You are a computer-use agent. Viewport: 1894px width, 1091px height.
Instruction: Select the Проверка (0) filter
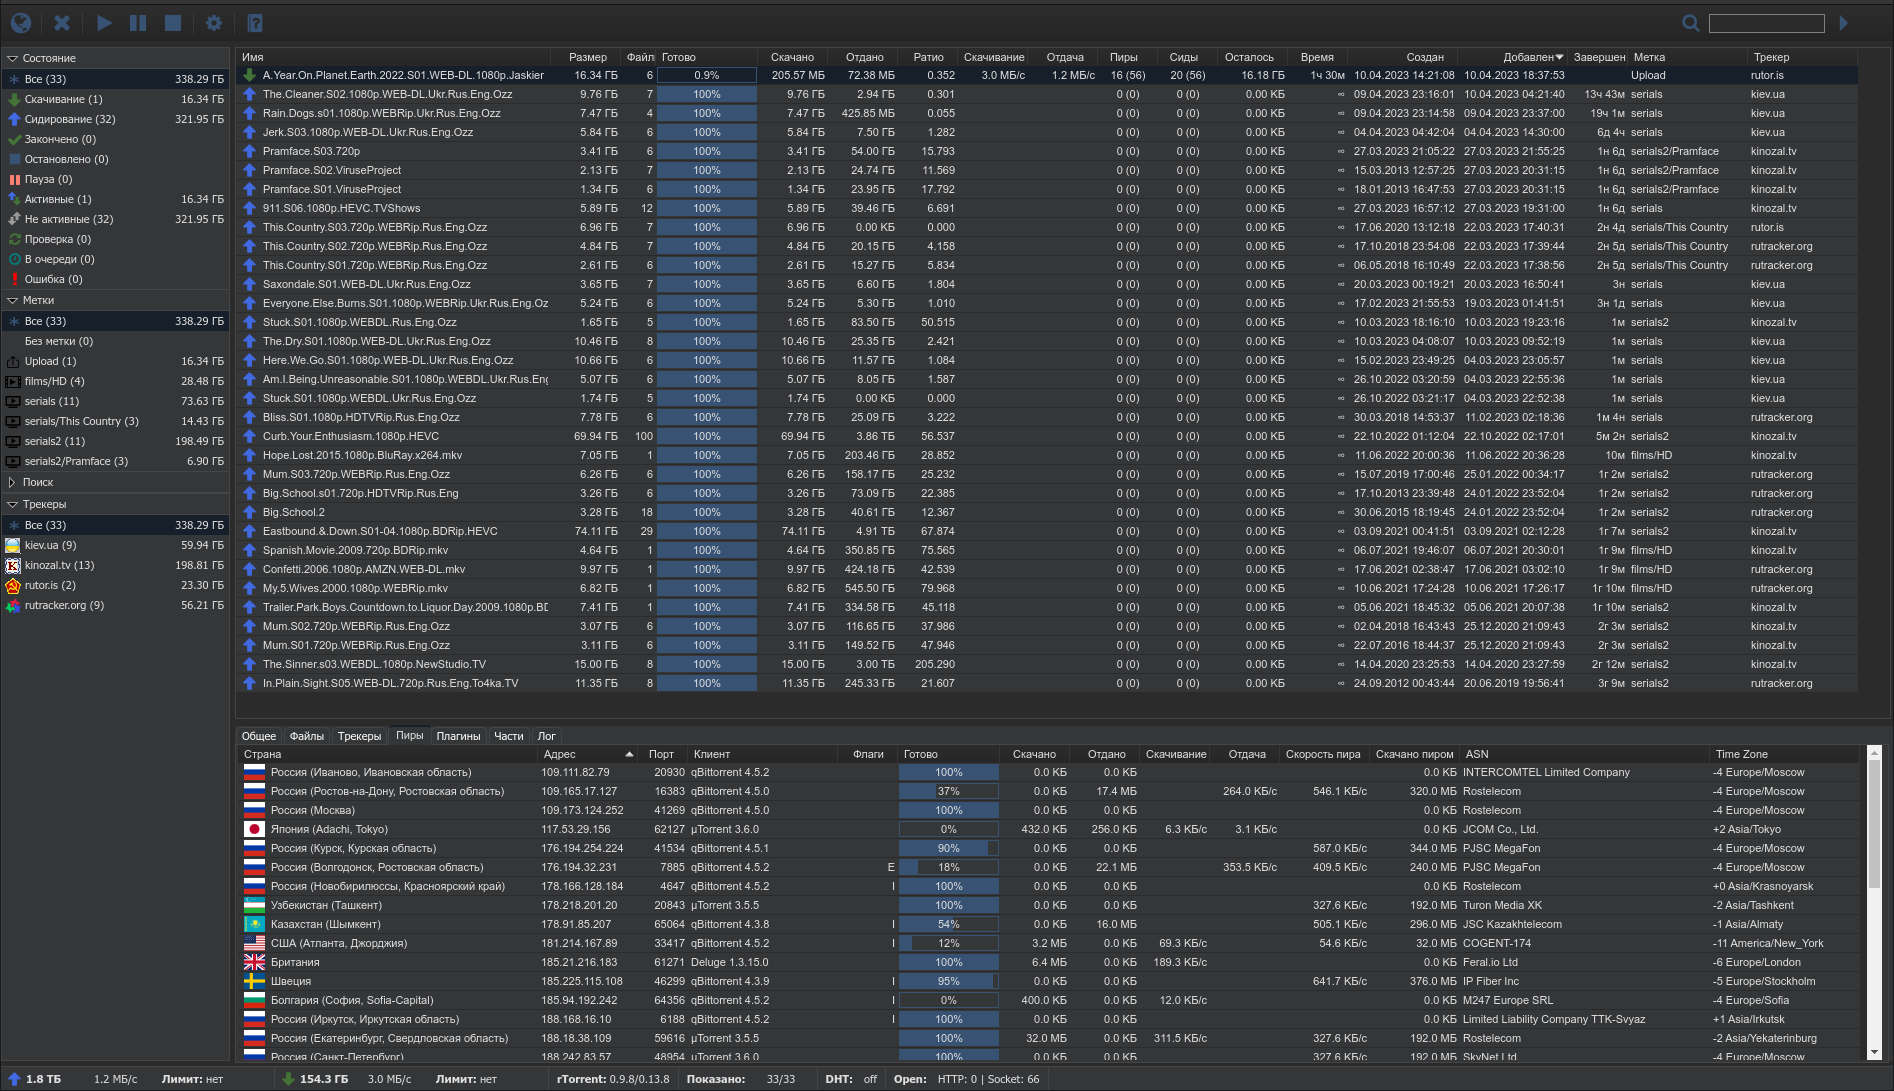[115, 239]
